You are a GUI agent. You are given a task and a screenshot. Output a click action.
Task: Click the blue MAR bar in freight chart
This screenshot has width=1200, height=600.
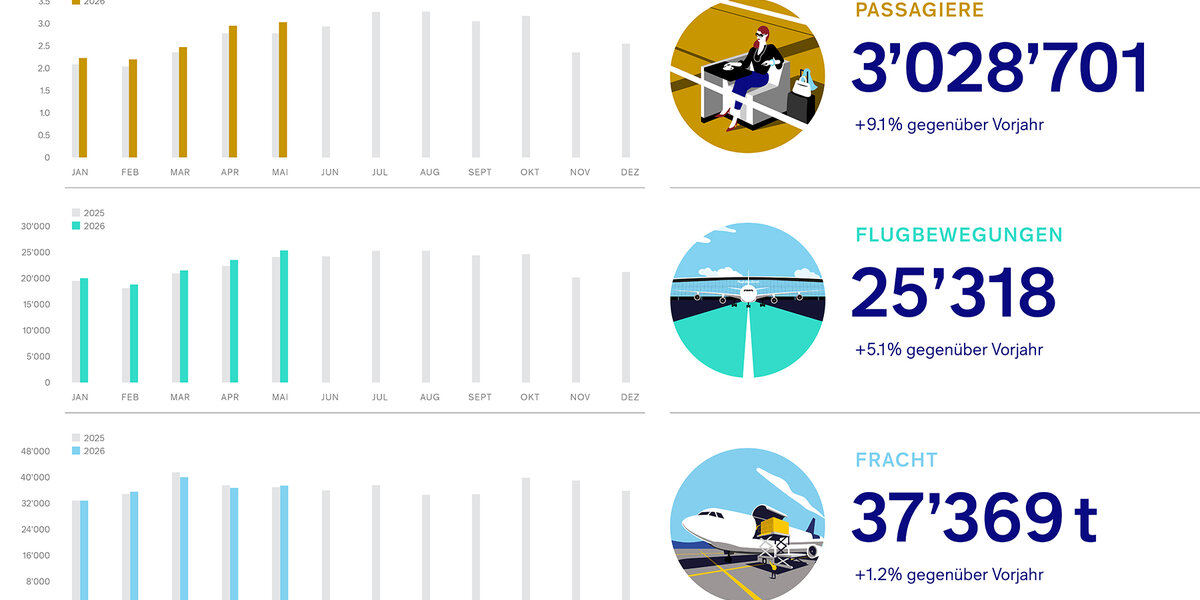[184, 538]
